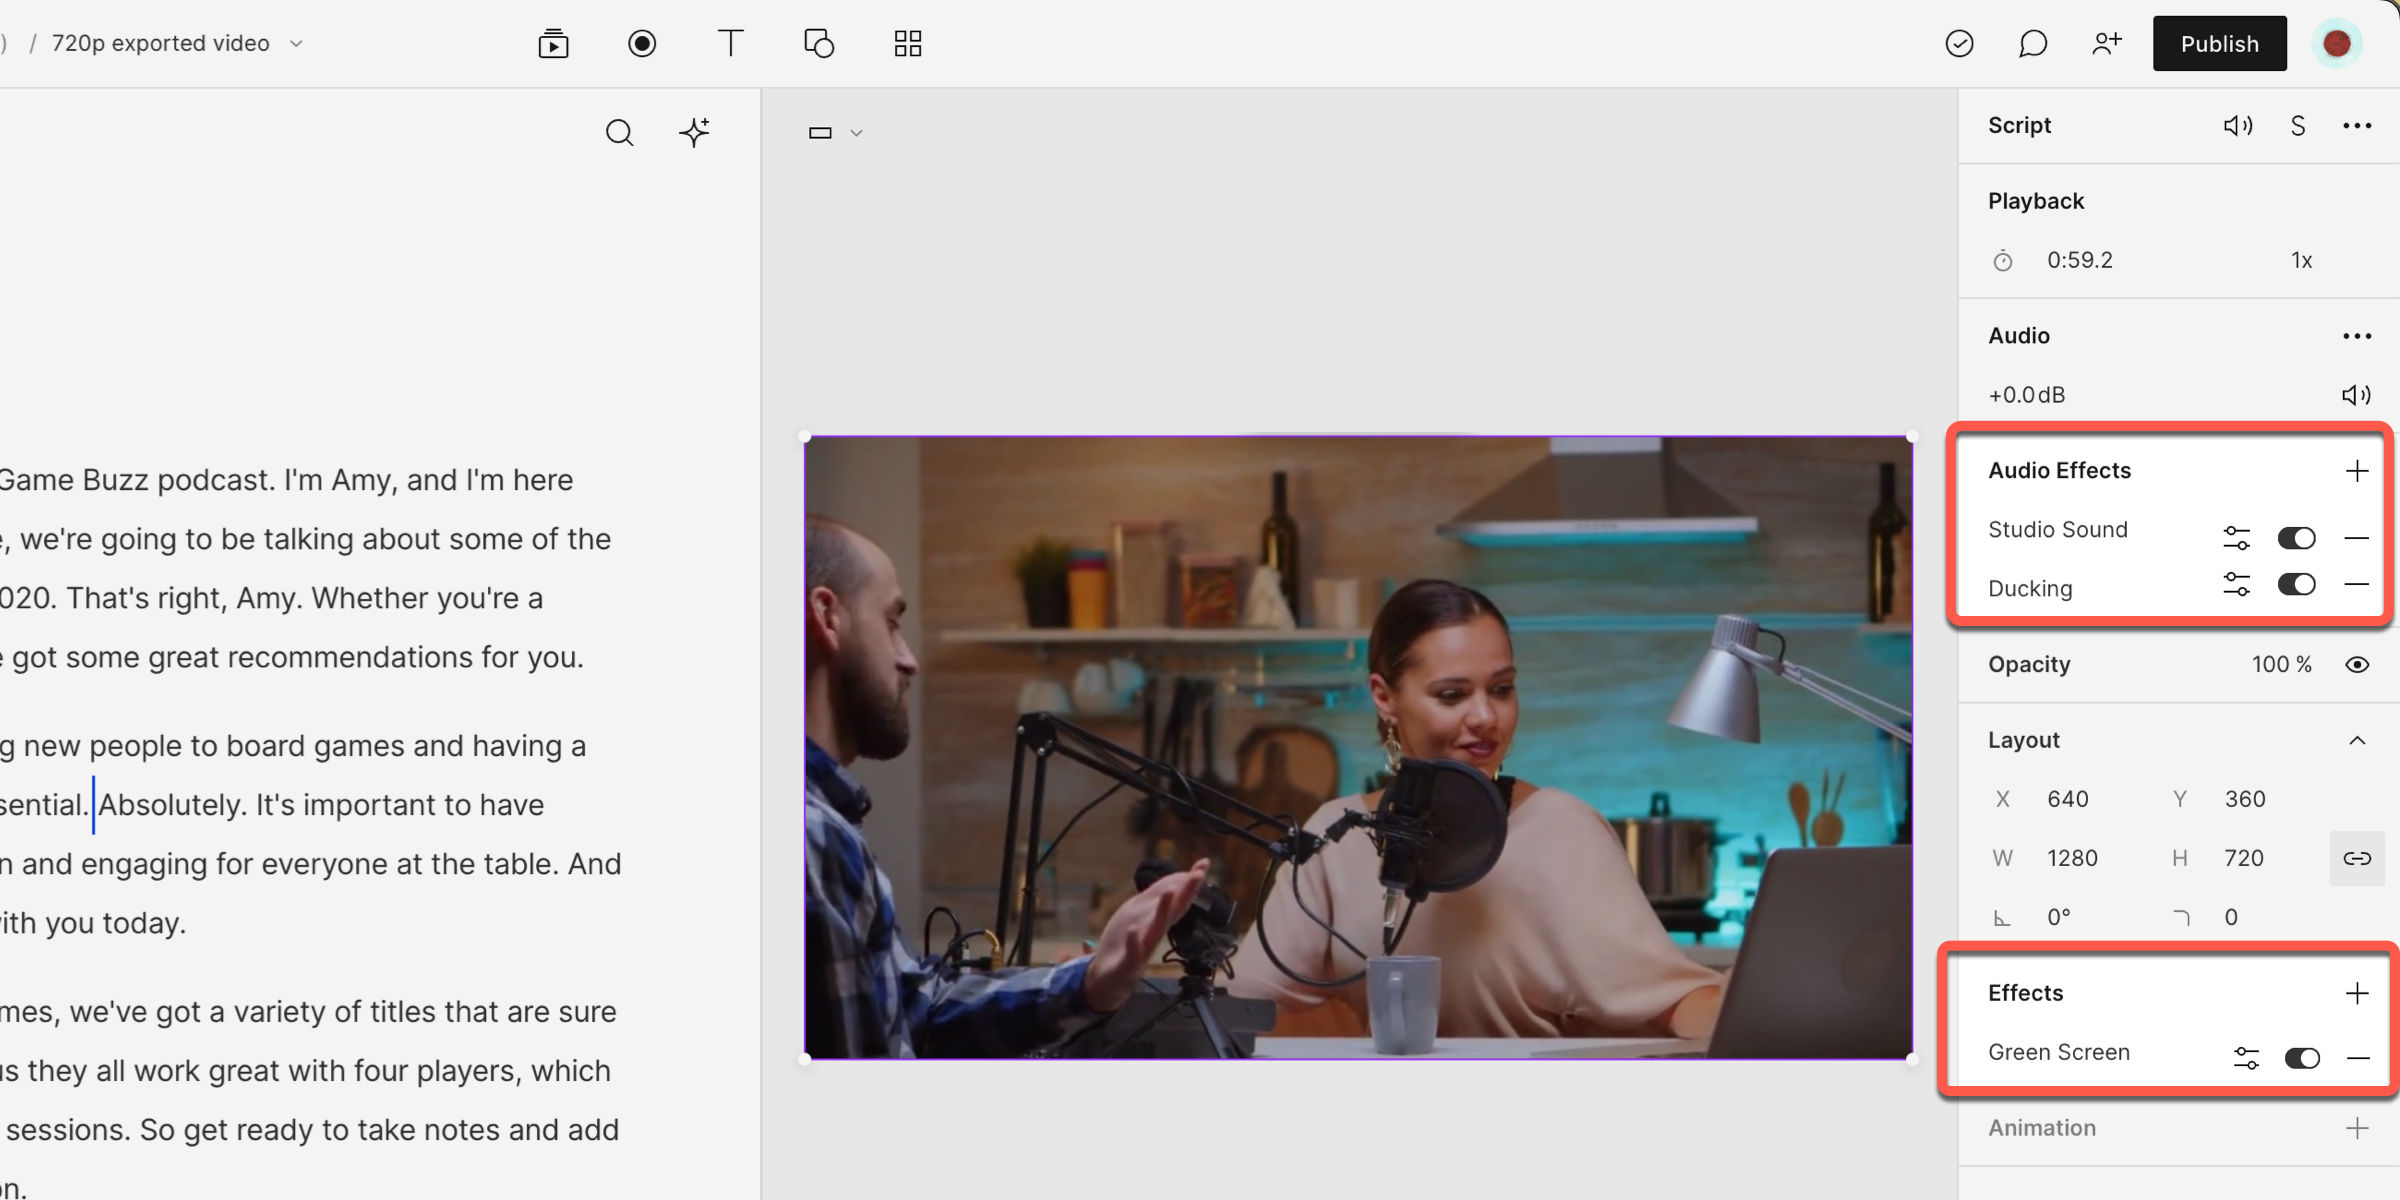2400x1200 pixels.
Task: Toggle the Studio Sound effect switch
Action: 2296,538
